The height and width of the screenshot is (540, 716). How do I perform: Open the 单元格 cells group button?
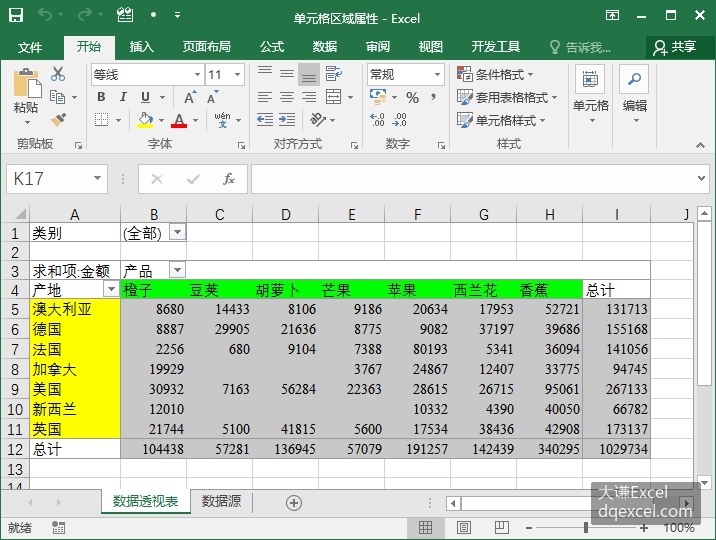[x=590, y=94]
